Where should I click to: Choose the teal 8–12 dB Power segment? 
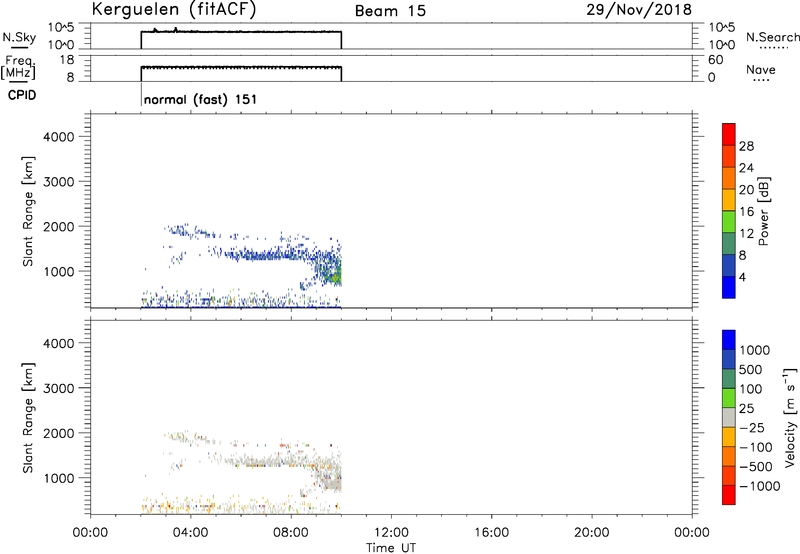[x=729, y=243]
